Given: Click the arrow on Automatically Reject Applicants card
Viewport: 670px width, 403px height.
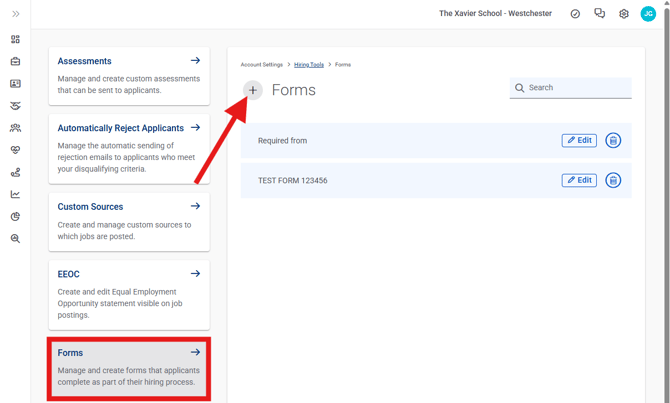Looking at the screenshot, I should (195, 127).
